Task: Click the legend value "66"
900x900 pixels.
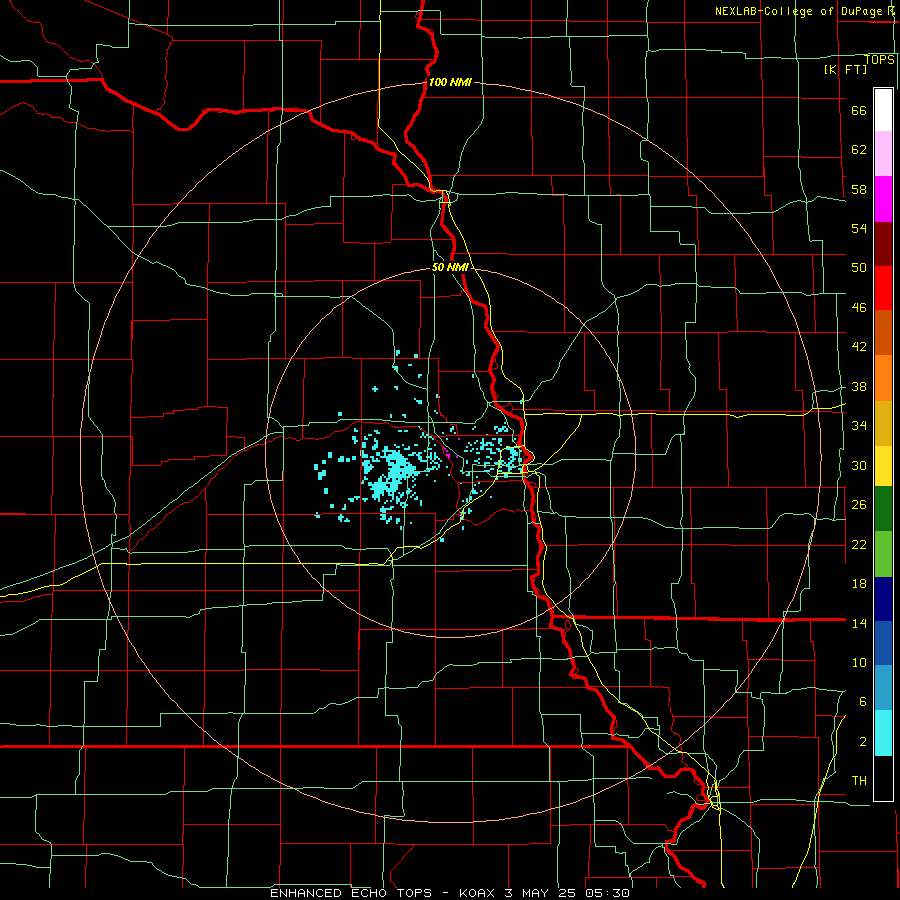Action: [x=859, y=111]
